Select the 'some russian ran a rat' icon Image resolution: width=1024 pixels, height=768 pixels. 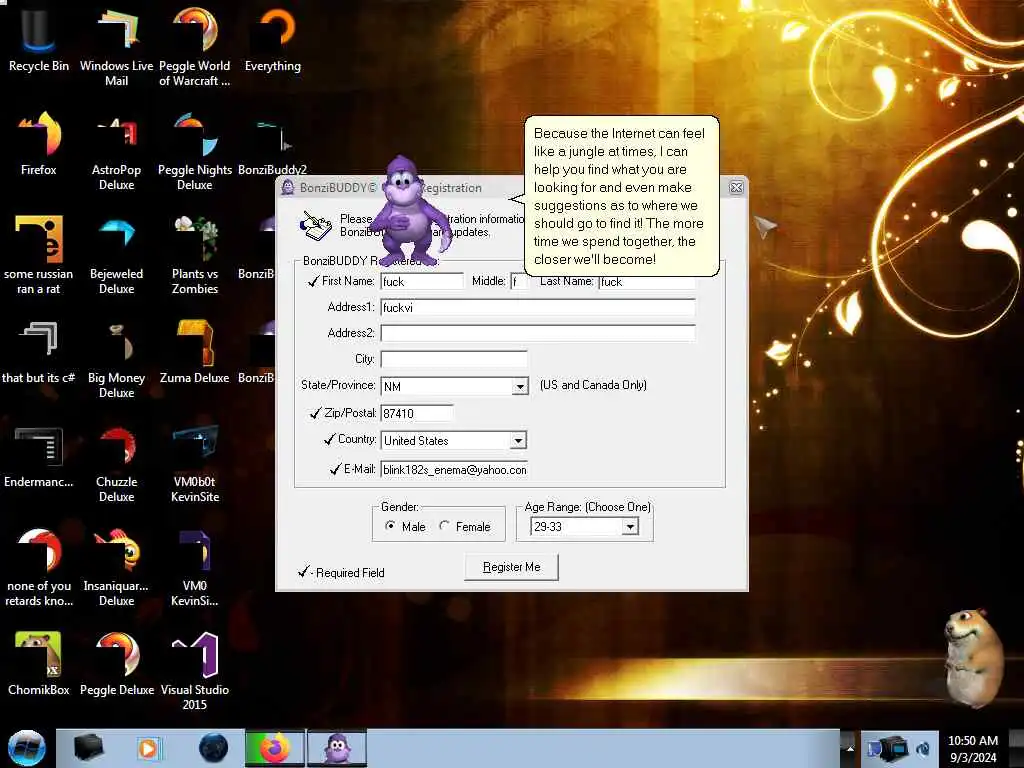pyautogui.click(x=39, y=255)
